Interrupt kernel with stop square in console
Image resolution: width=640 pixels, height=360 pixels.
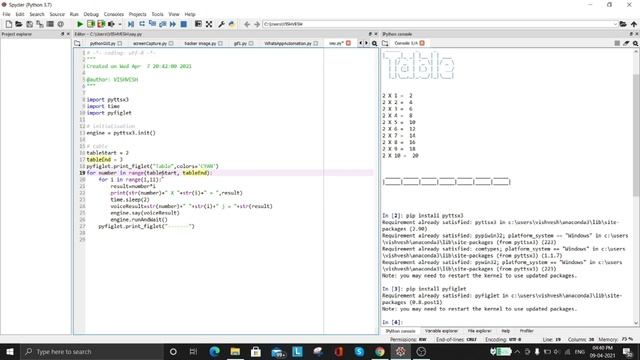tap(617, 43)
